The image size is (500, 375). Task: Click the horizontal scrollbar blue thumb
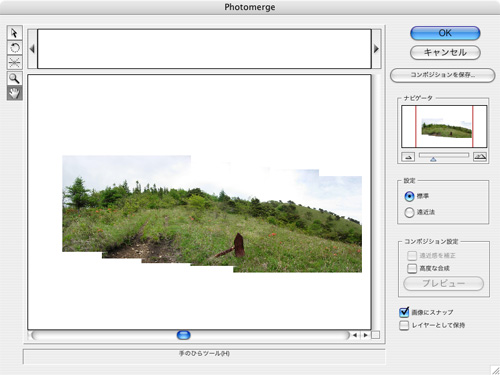[x=183, y=335]
